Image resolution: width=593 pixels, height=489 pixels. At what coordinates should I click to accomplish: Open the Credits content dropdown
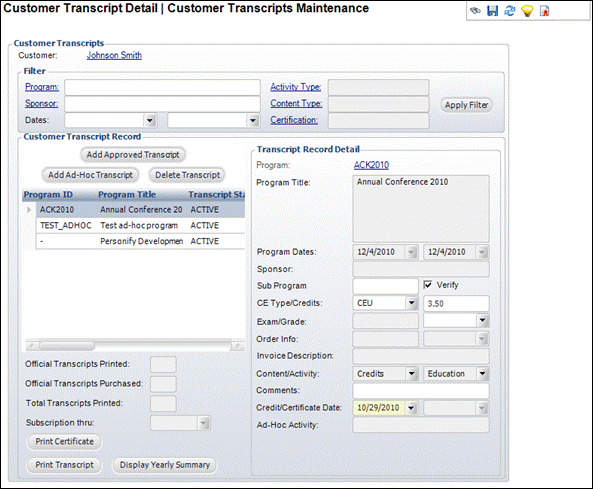pos(411,374)
